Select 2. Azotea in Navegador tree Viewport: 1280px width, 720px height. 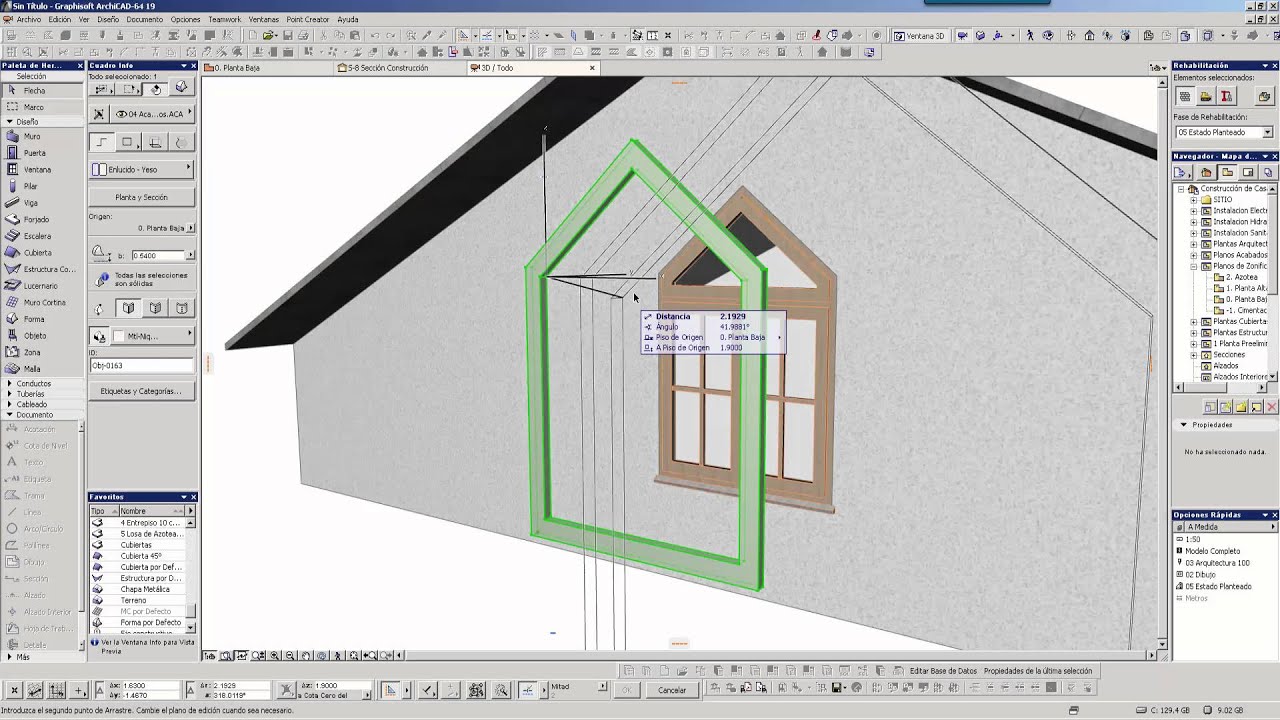point(1240,277)
